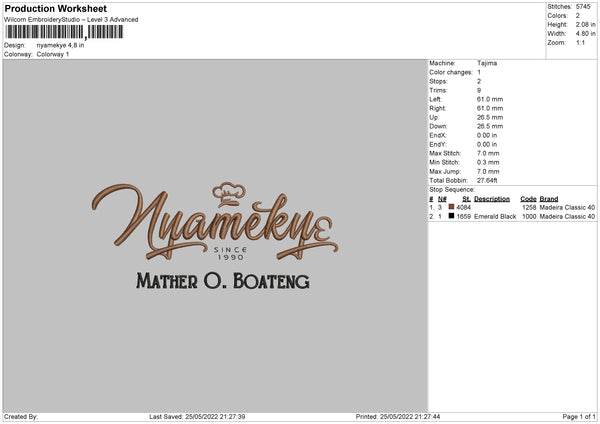Click the barcode under the worksheet title
Image resolution: width=600 pixels, height=424 pixels.
point(65,32)
